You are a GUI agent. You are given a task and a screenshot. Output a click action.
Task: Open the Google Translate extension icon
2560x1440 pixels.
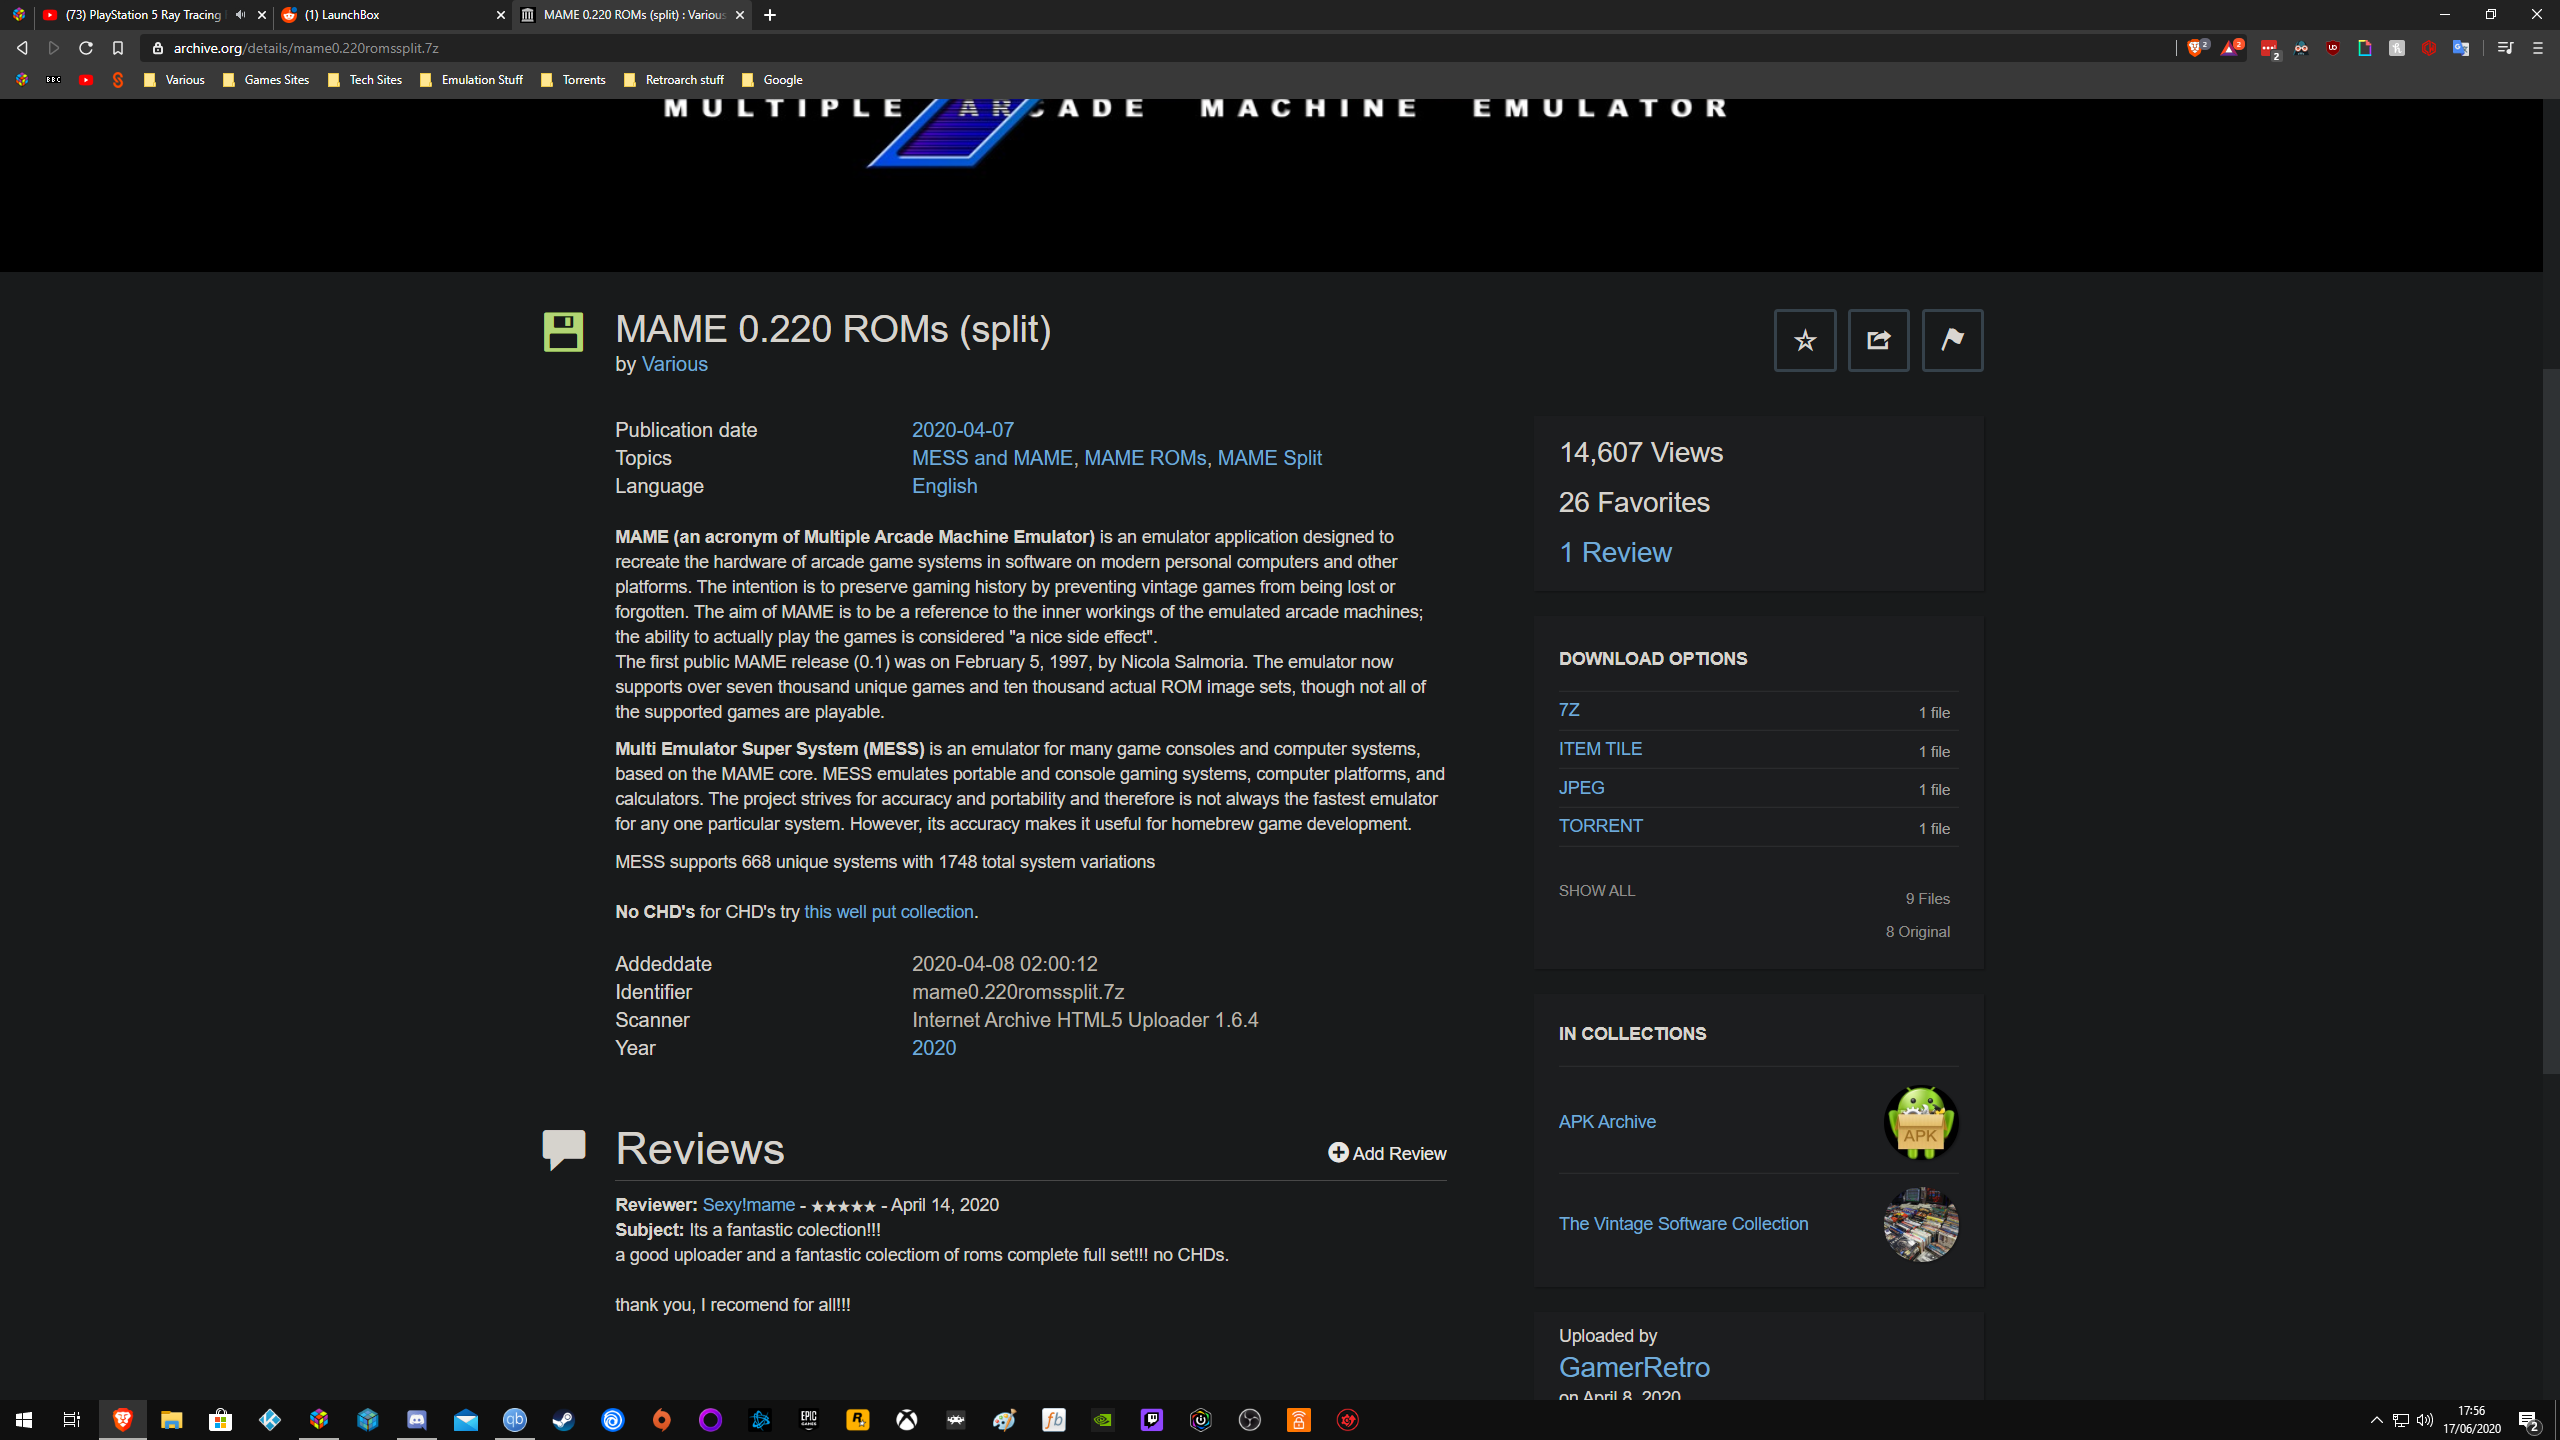2461,48
